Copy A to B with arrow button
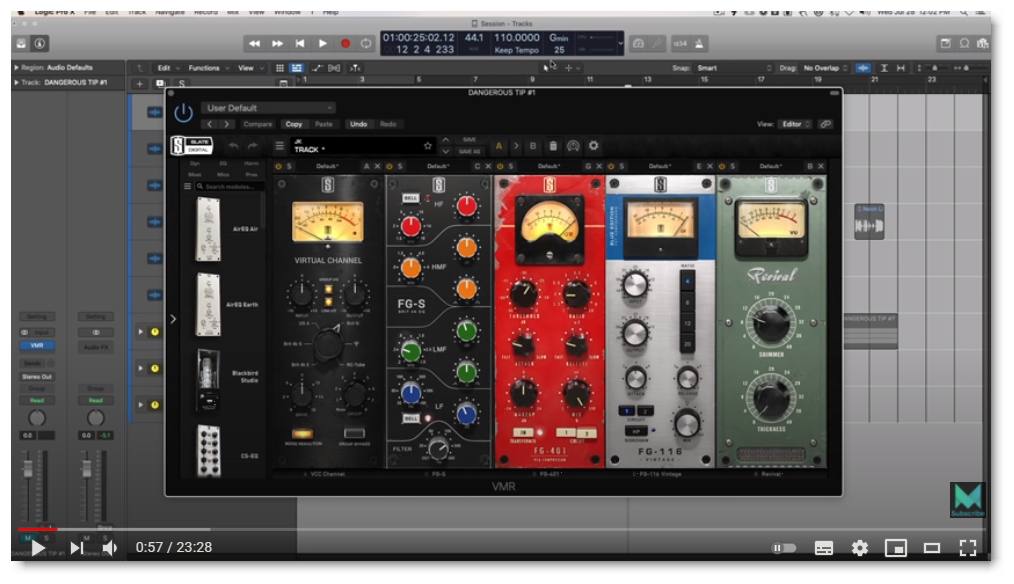The width and height of the screenshot is (1014, 584). [x=516, y=146]
